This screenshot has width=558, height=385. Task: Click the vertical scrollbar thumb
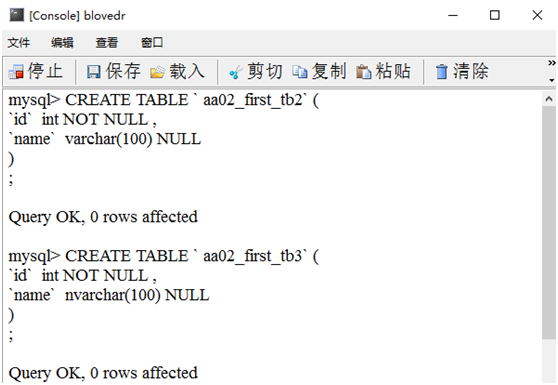click(549, 222)
